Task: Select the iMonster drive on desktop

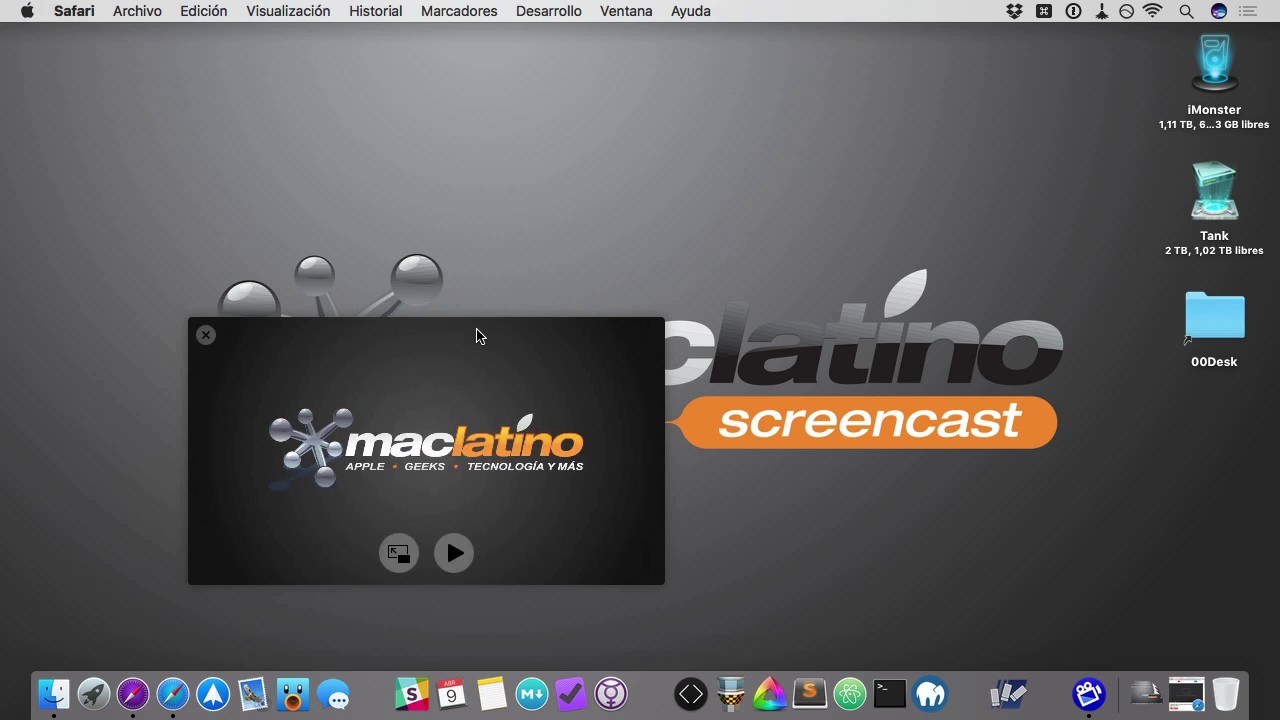Action: pos(1214,81)
